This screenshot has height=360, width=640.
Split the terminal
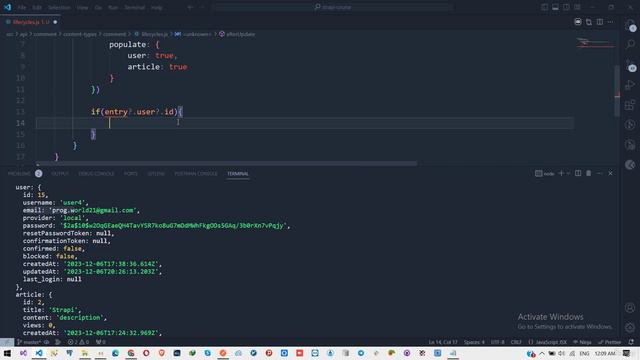point(578,173)
